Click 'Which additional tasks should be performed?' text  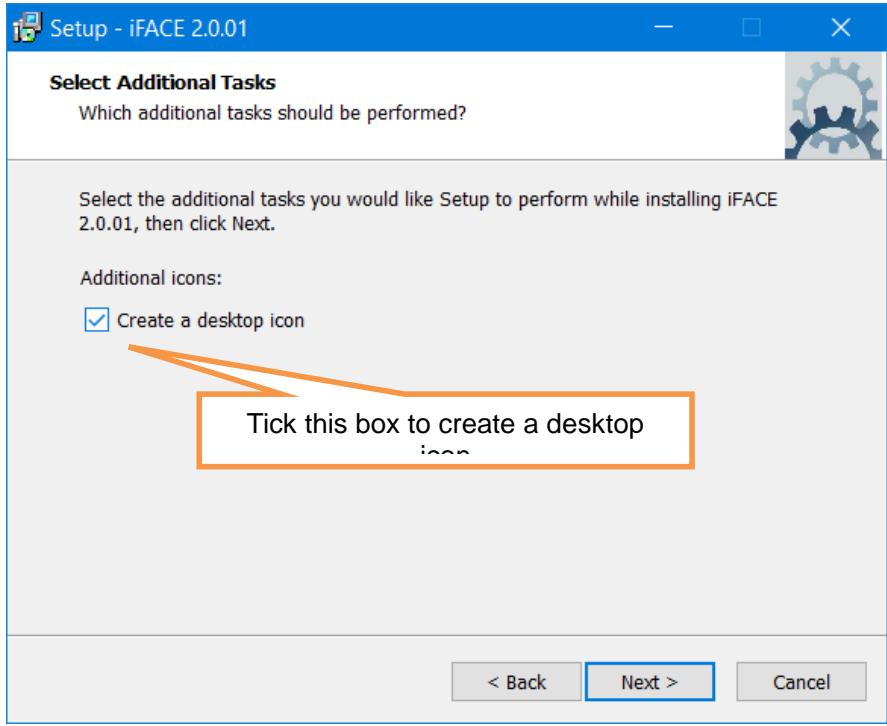click(272, 113)
